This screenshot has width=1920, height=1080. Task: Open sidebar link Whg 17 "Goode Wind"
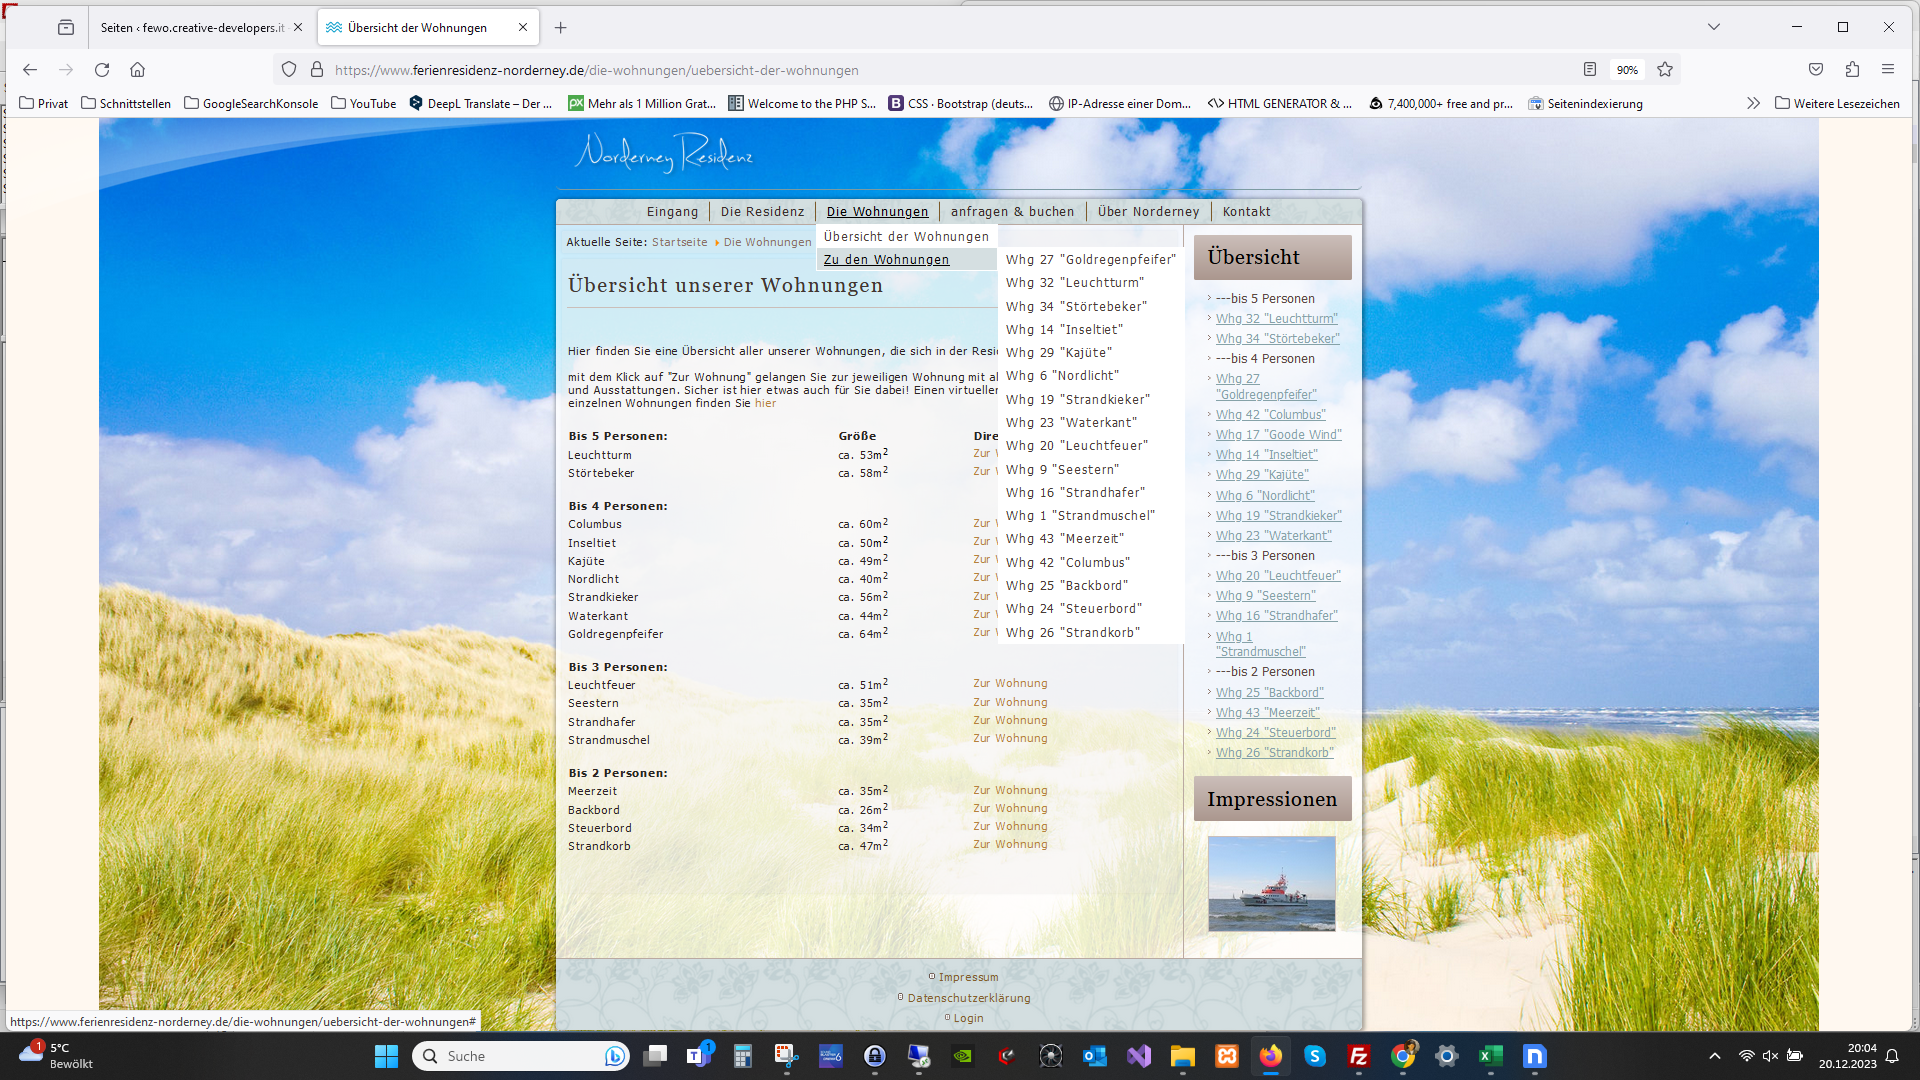(x=1278, y=435)
